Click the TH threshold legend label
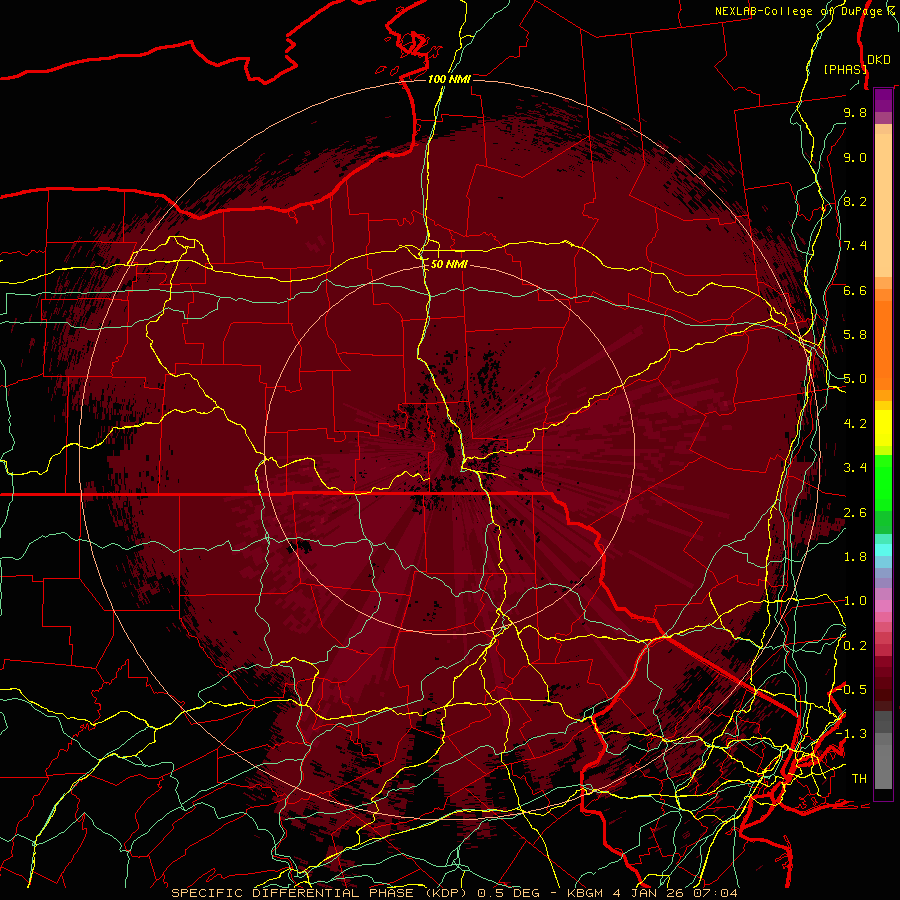This screenshot has width=900, height=900. click(859, 779)
